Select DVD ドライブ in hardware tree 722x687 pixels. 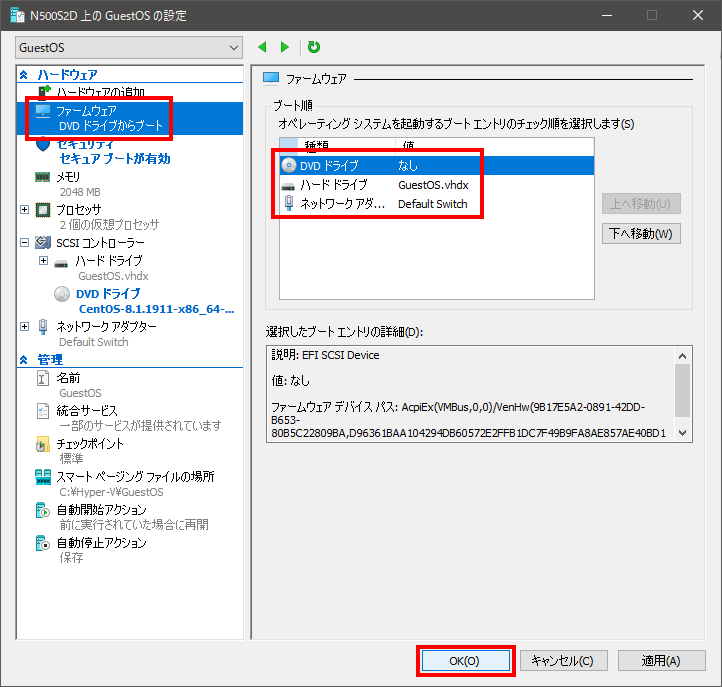[108, 294]
